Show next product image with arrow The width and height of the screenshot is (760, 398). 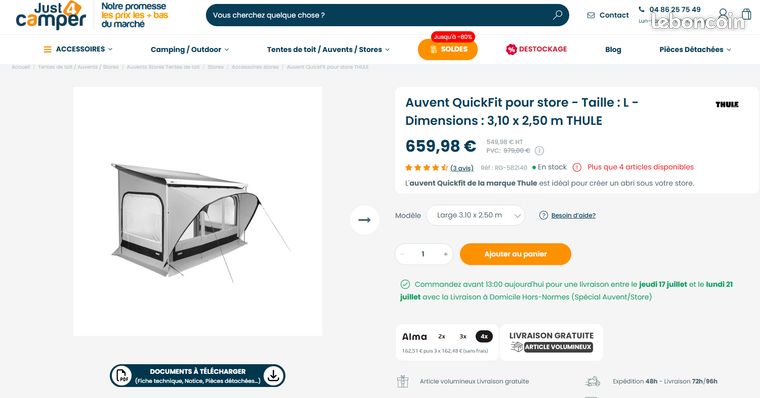[364, 220]
